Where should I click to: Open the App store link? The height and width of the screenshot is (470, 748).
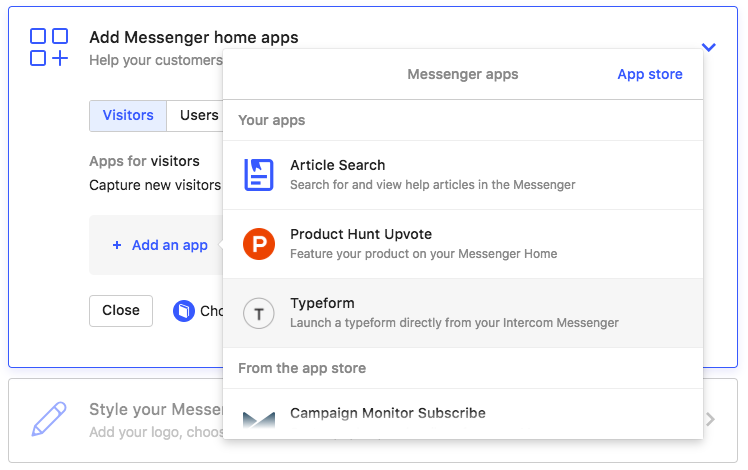pyautogui.click(x=650, y=74)
